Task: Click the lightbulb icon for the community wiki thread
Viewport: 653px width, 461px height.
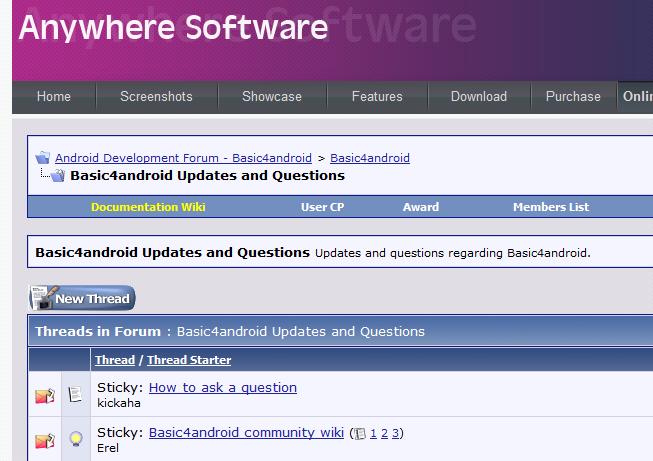Action: [x=76, y=439]
